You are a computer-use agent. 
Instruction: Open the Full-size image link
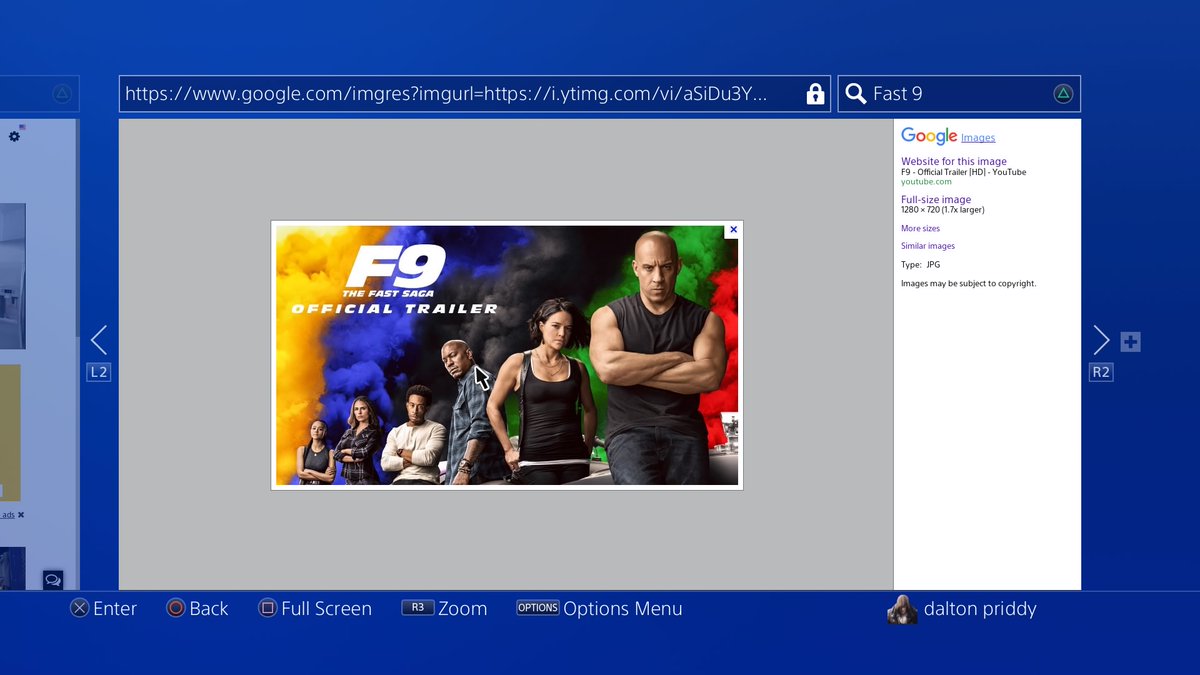[936, 200]
